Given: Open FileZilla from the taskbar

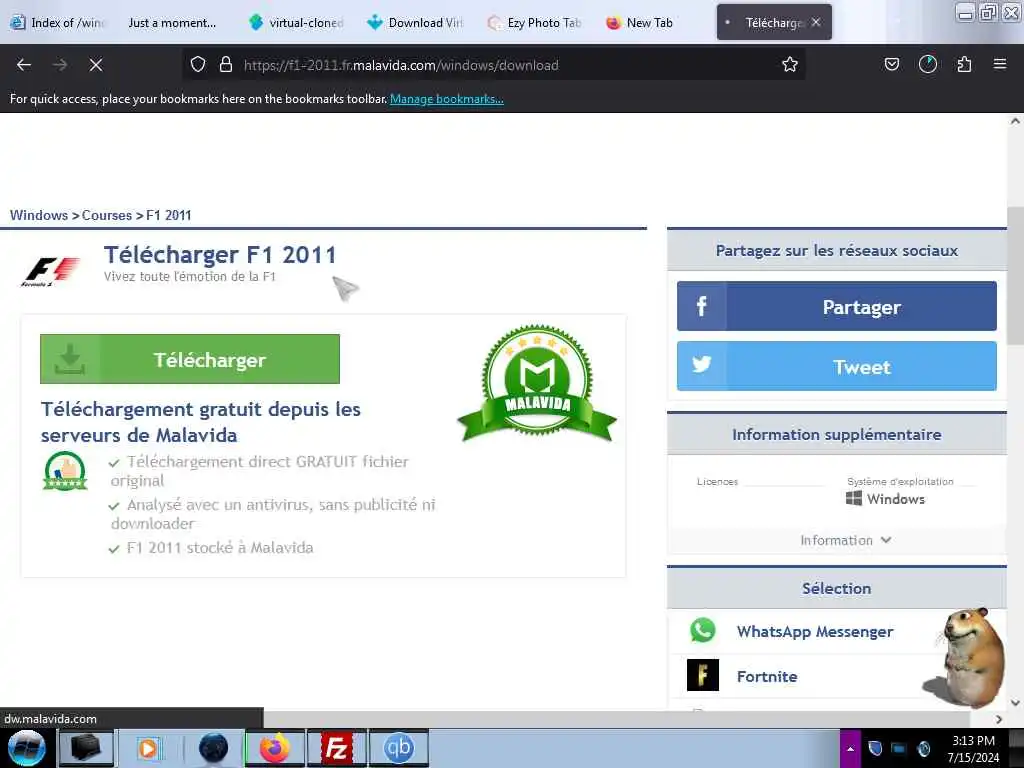Looking at the screenshot, I should pos(336,748).
